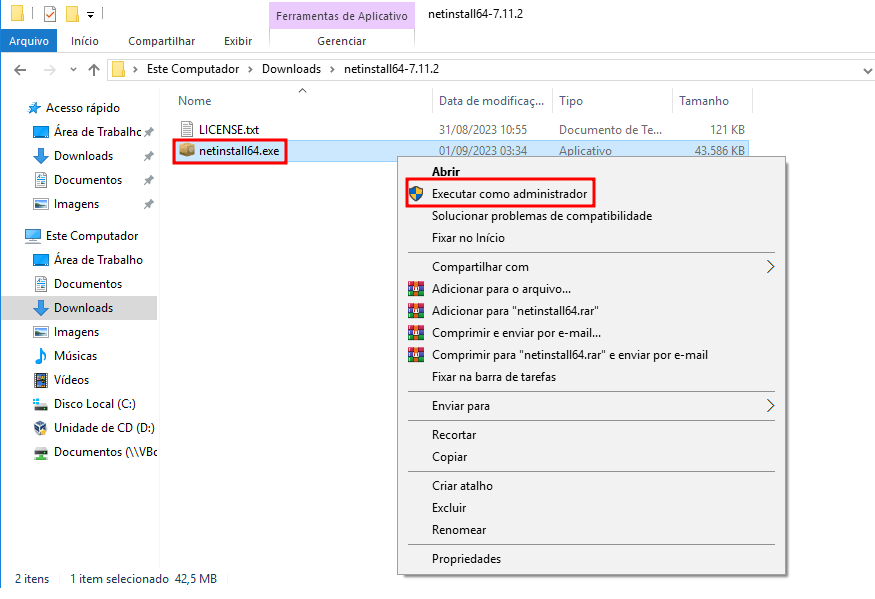Open Disco Local (C:) drive

click(94, 404)
